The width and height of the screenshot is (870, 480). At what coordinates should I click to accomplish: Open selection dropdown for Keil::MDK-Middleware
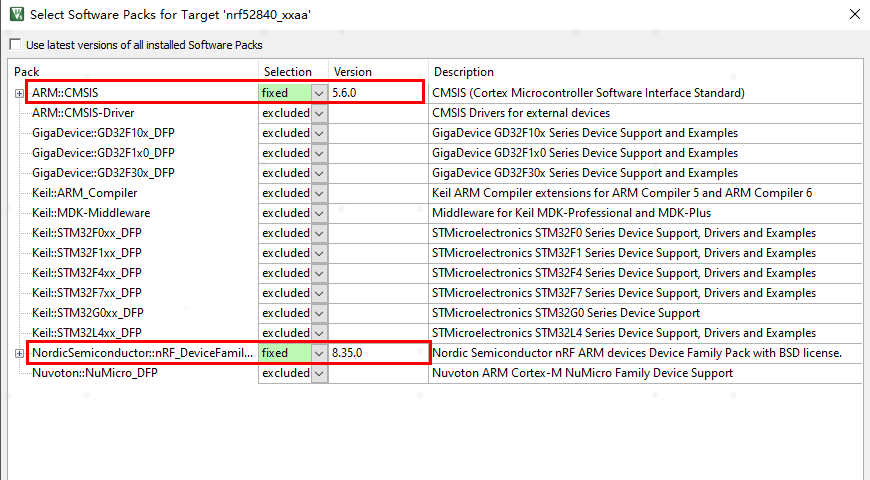(x=319, y=213)
